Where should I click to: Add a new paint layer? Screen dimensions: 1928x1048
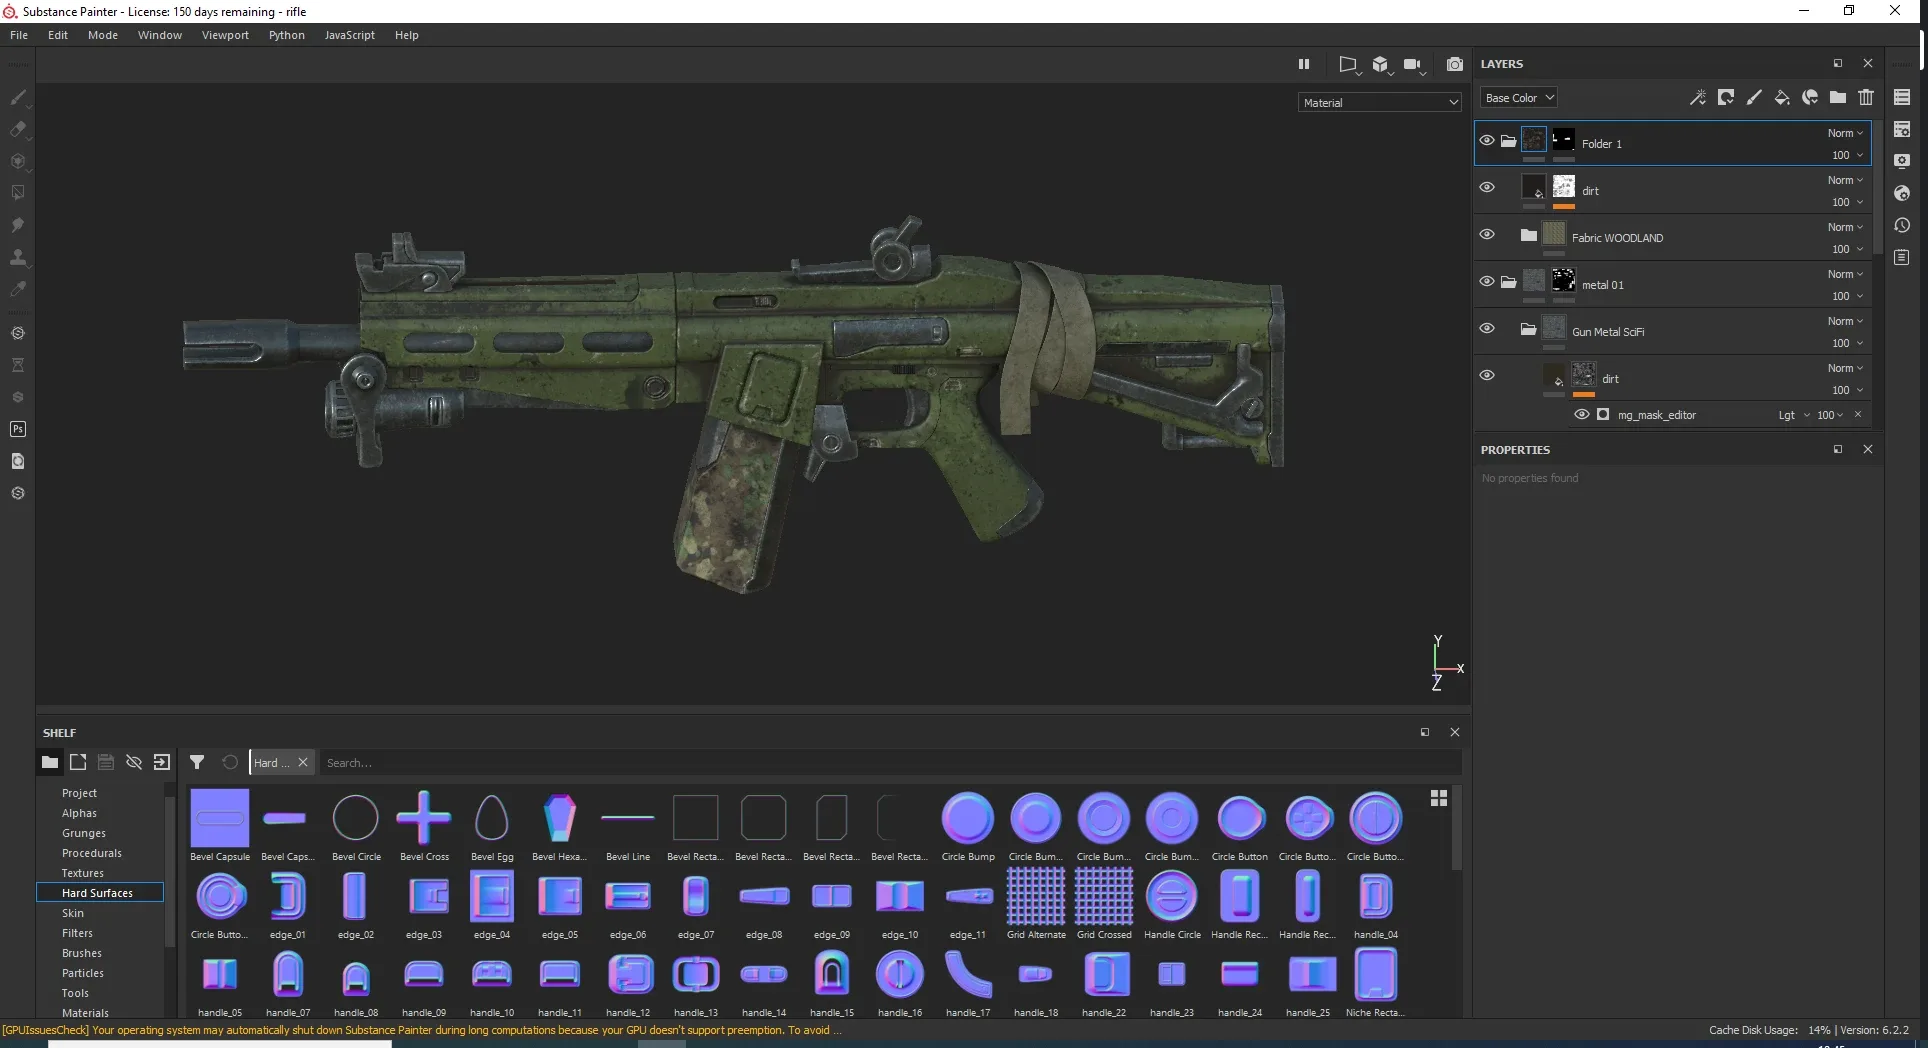pos(1754,97)
